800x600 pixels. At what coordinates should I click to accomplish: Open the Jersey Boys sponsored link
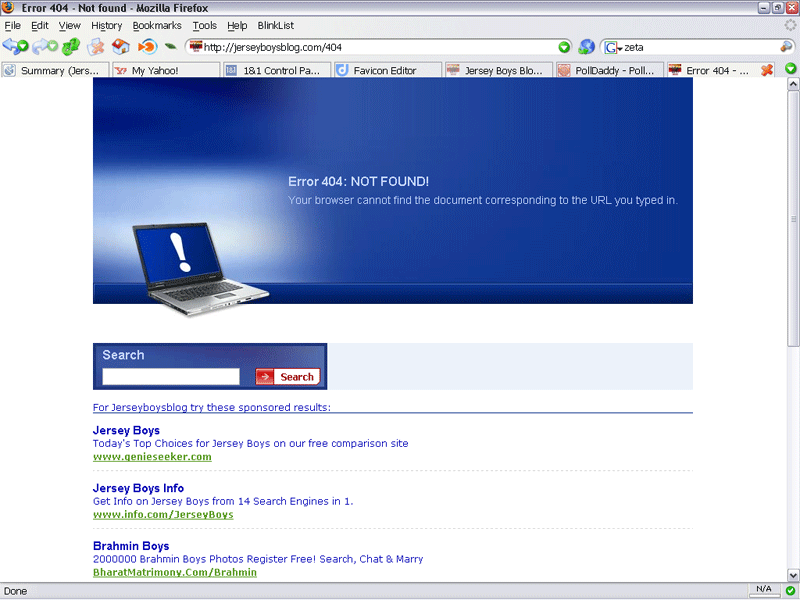126,430
